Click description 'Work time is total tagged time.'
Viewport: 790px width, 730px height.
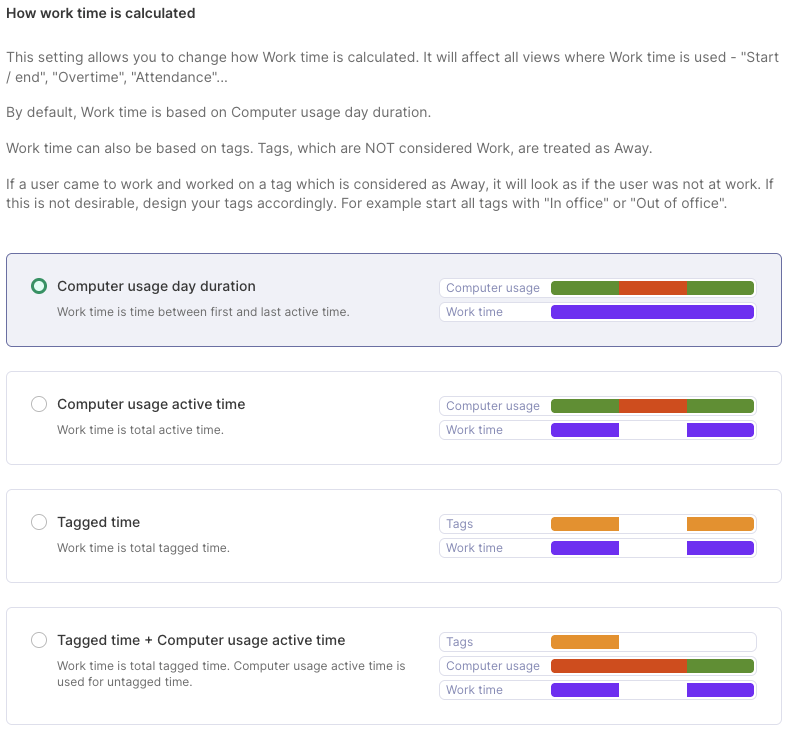143,548
